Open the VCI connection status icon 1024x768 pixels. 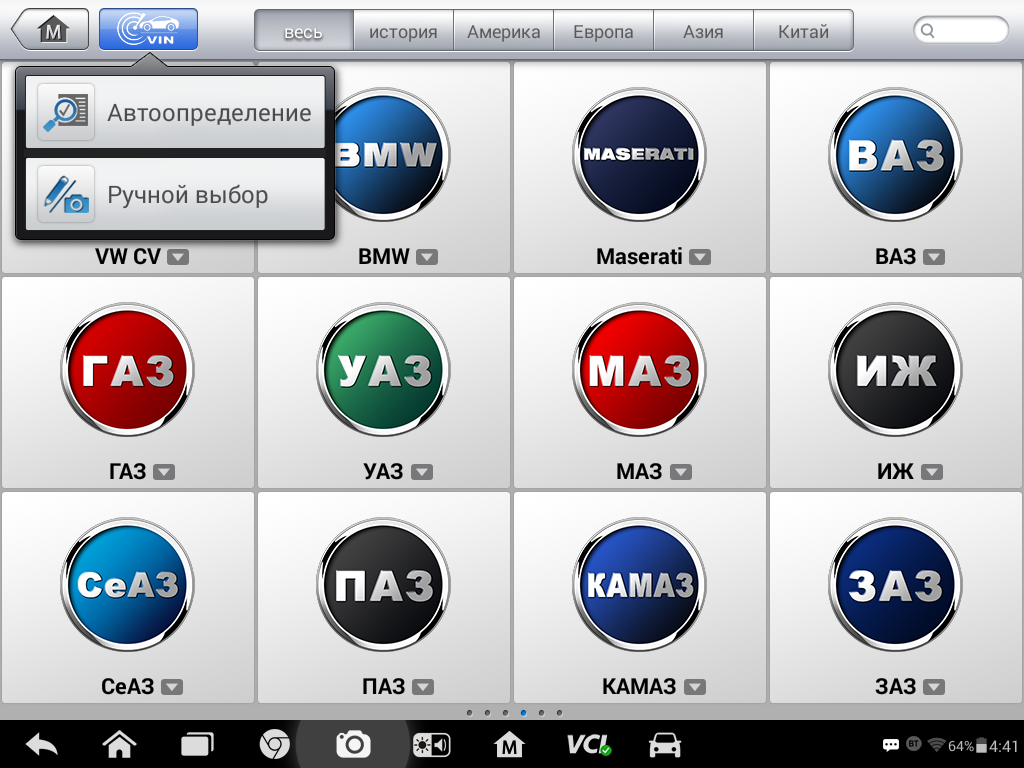click(x=588, y=745)
